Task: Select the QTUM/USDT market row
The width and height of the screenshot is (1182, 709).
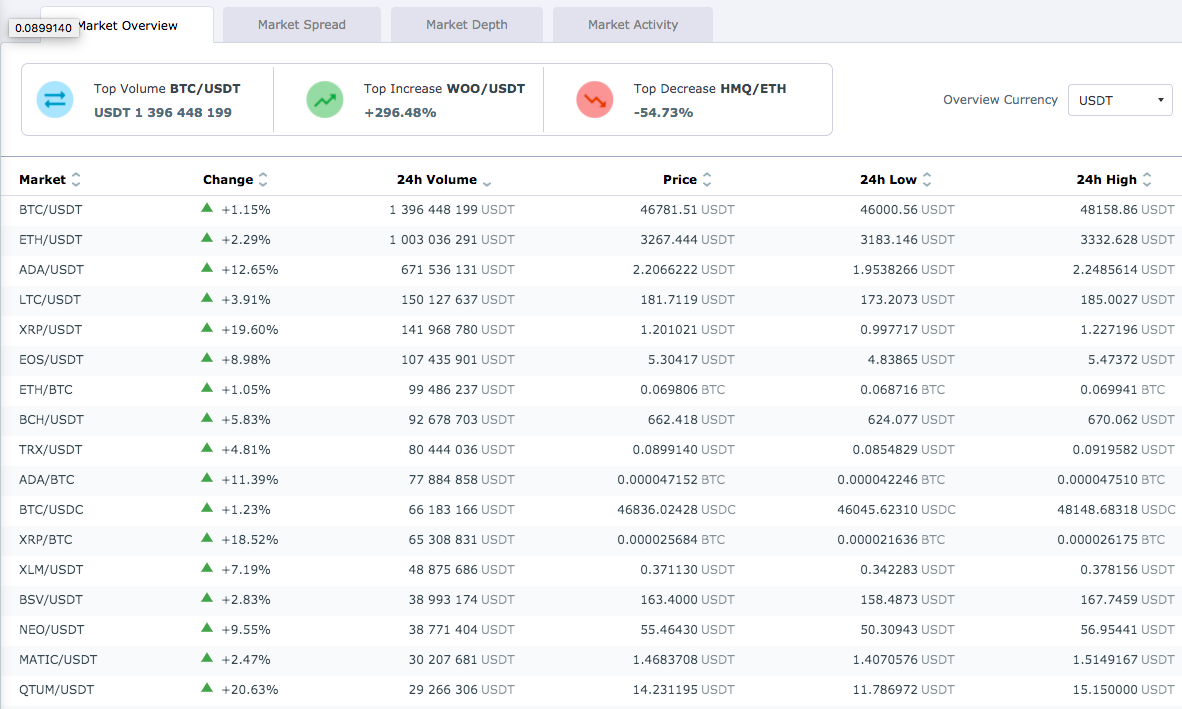Action: (591, 689)
